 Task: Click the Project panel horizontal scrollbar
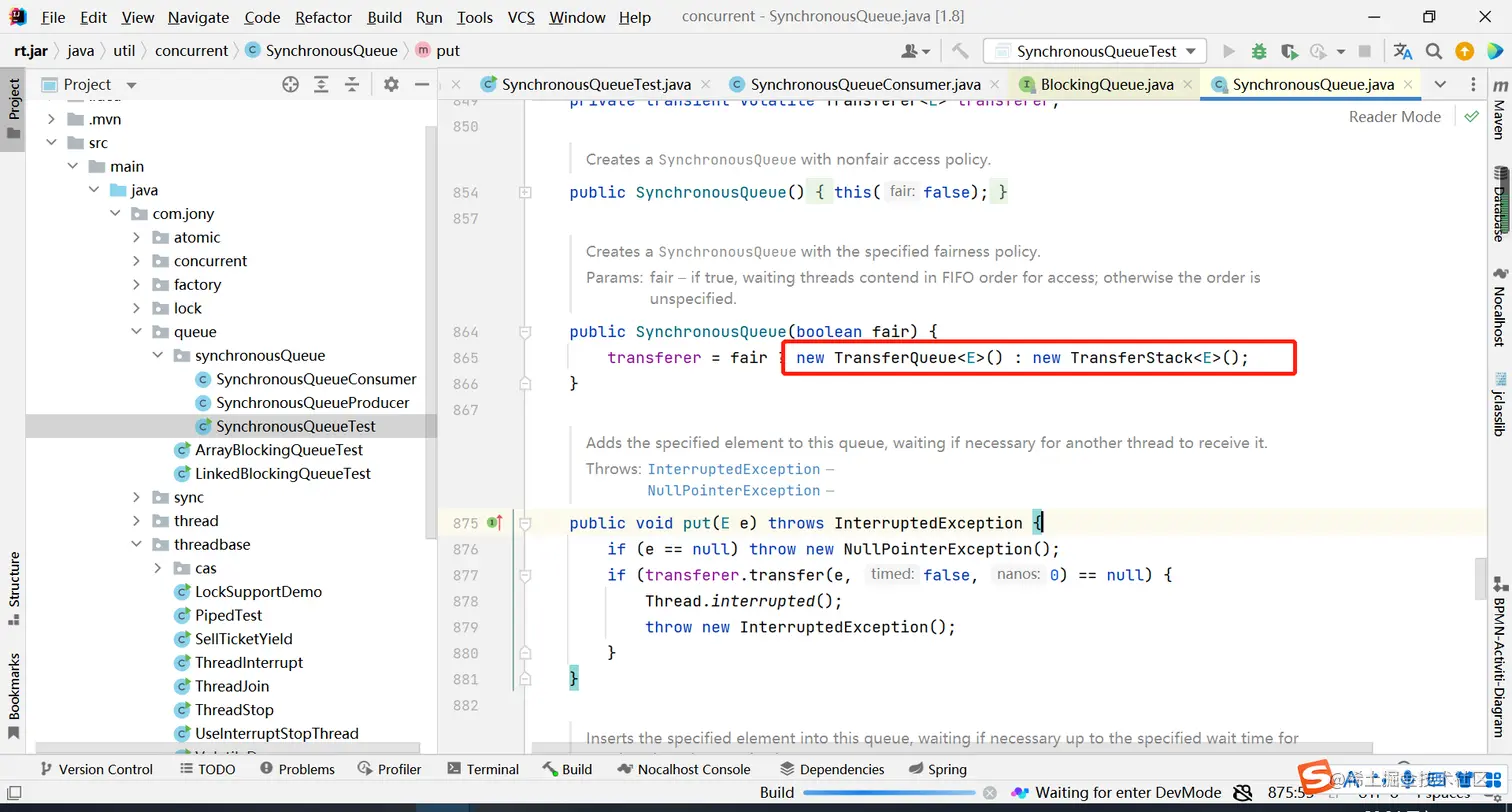click(228, 748)
